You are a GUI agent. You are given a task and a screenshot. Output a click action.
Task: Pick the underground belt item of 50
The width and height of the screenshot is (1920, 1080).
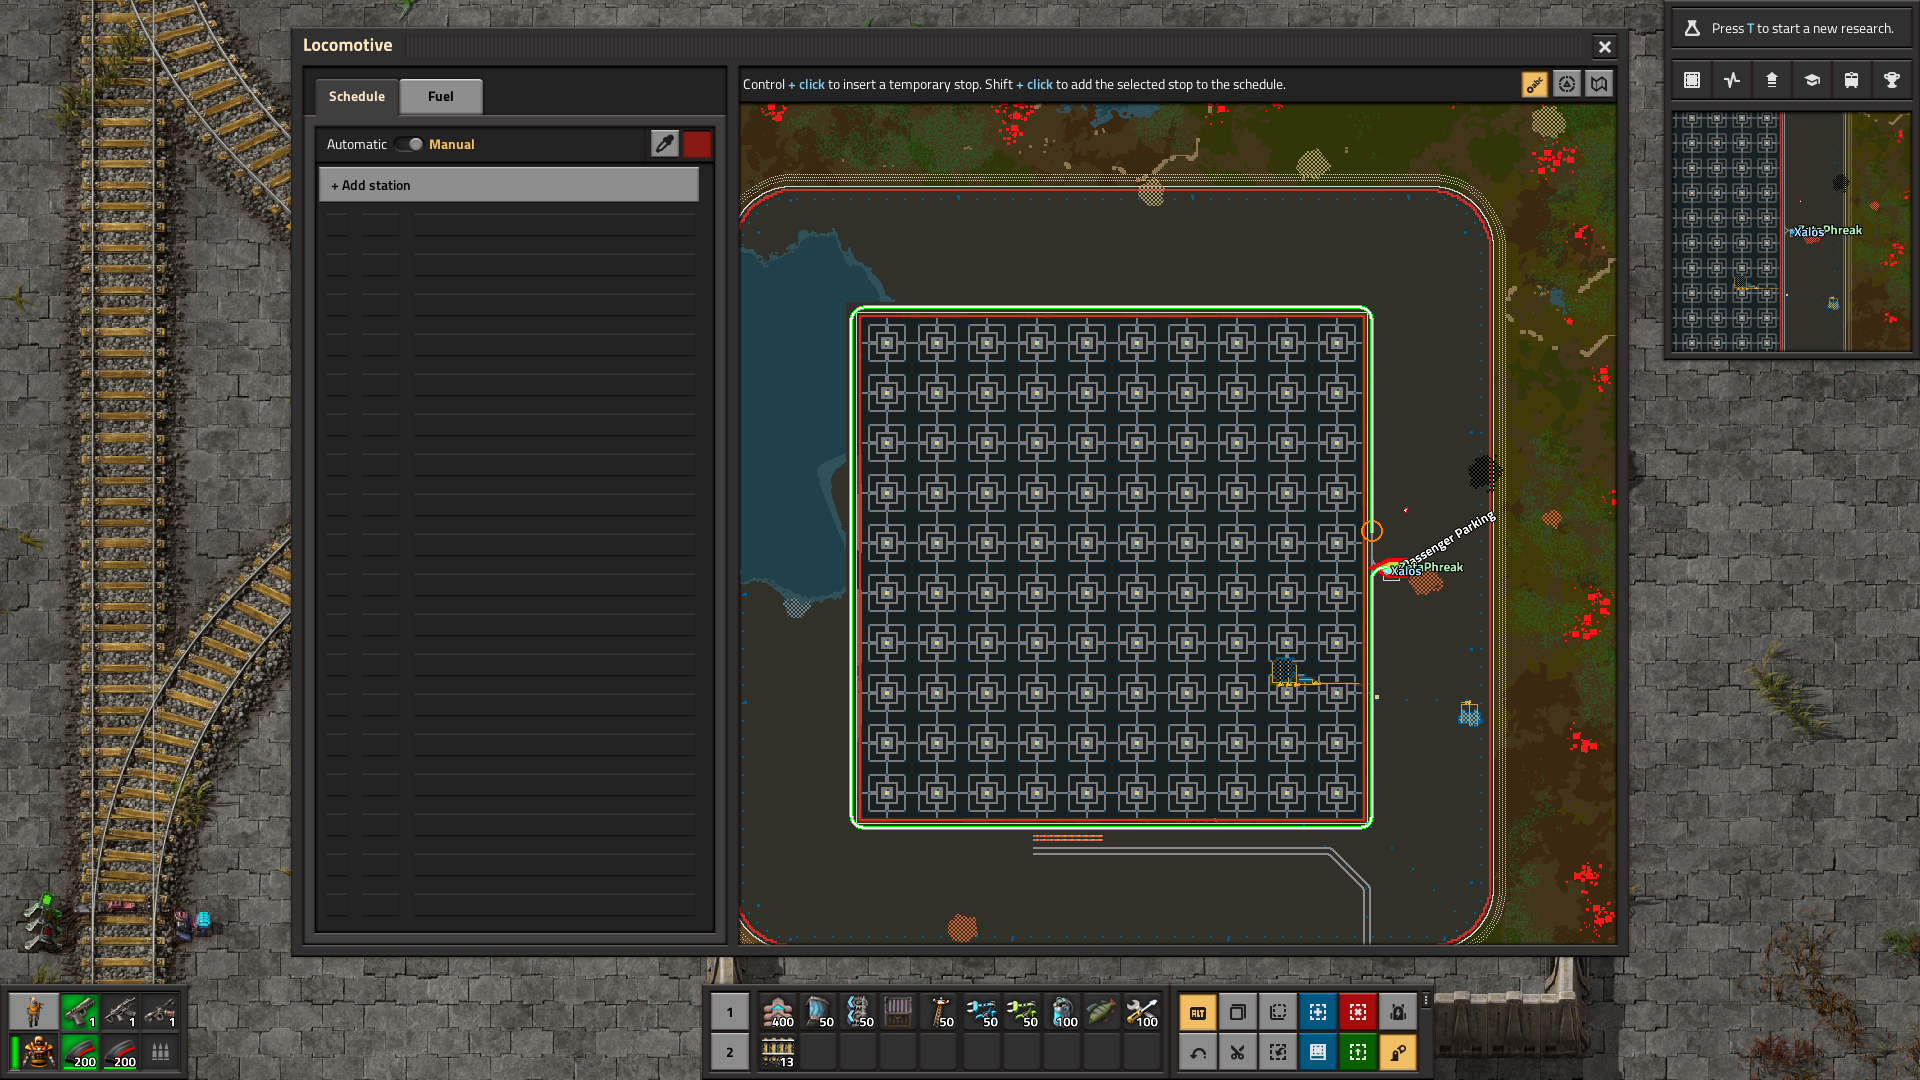[818, 1012]
